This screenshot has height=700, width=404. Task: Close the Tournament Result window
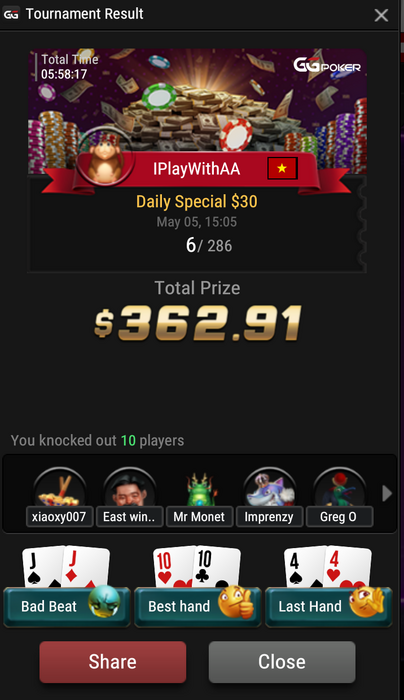381,15
